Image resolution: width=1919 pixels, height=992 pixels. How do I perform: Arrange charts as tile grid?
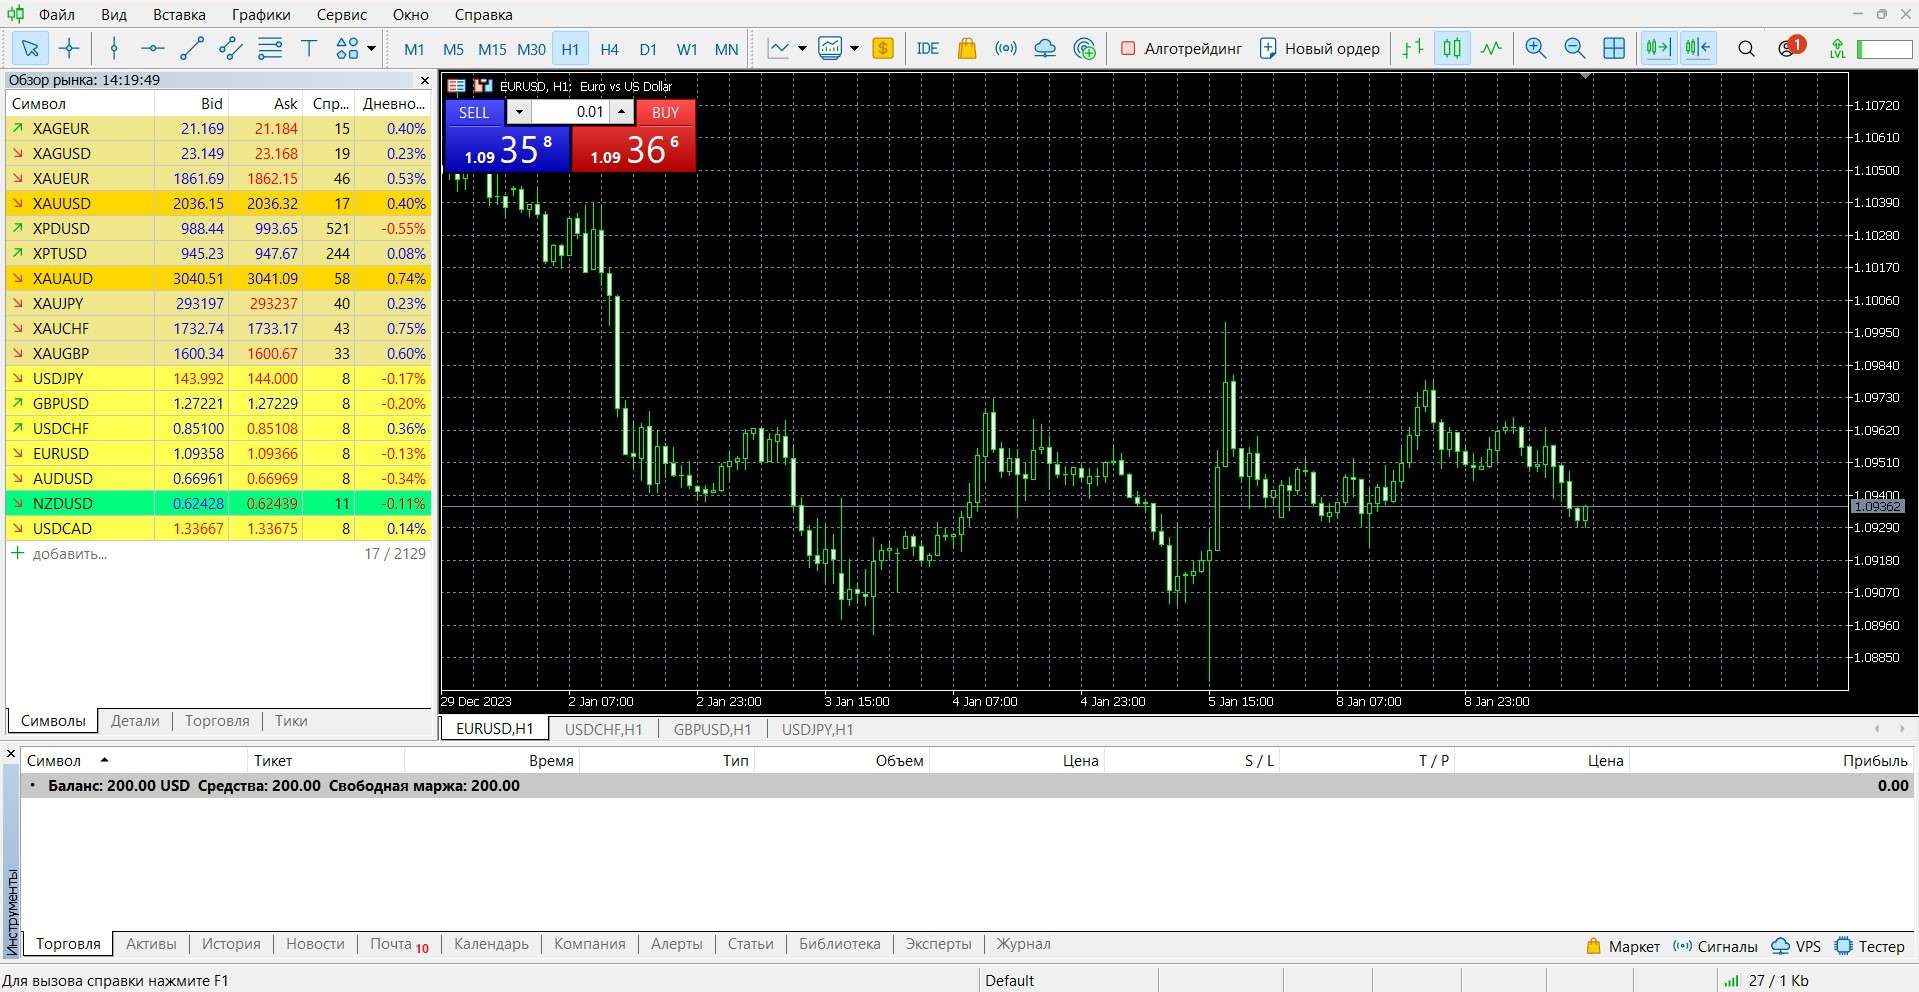[1614, 48]
